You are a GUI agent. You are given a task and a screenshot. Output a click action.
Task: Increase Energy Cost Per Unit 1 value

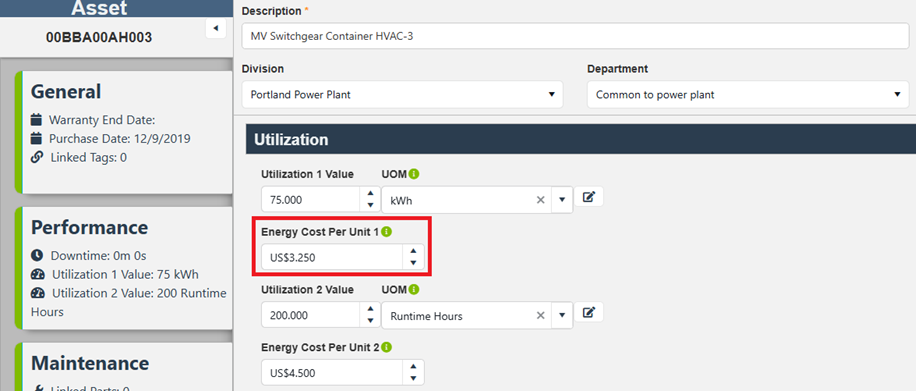[413, 251]
